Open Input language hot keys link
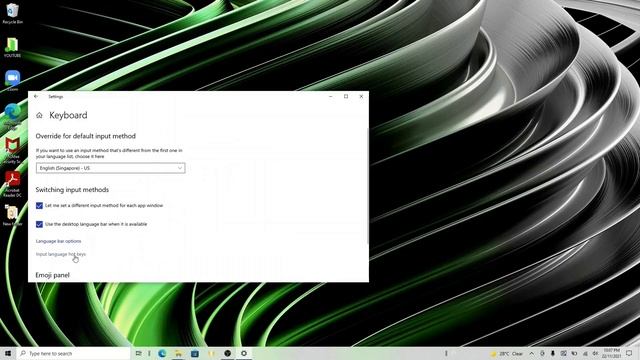Viewport: 640px width, 360px height. pyautogui.click(x=61, y=254)
